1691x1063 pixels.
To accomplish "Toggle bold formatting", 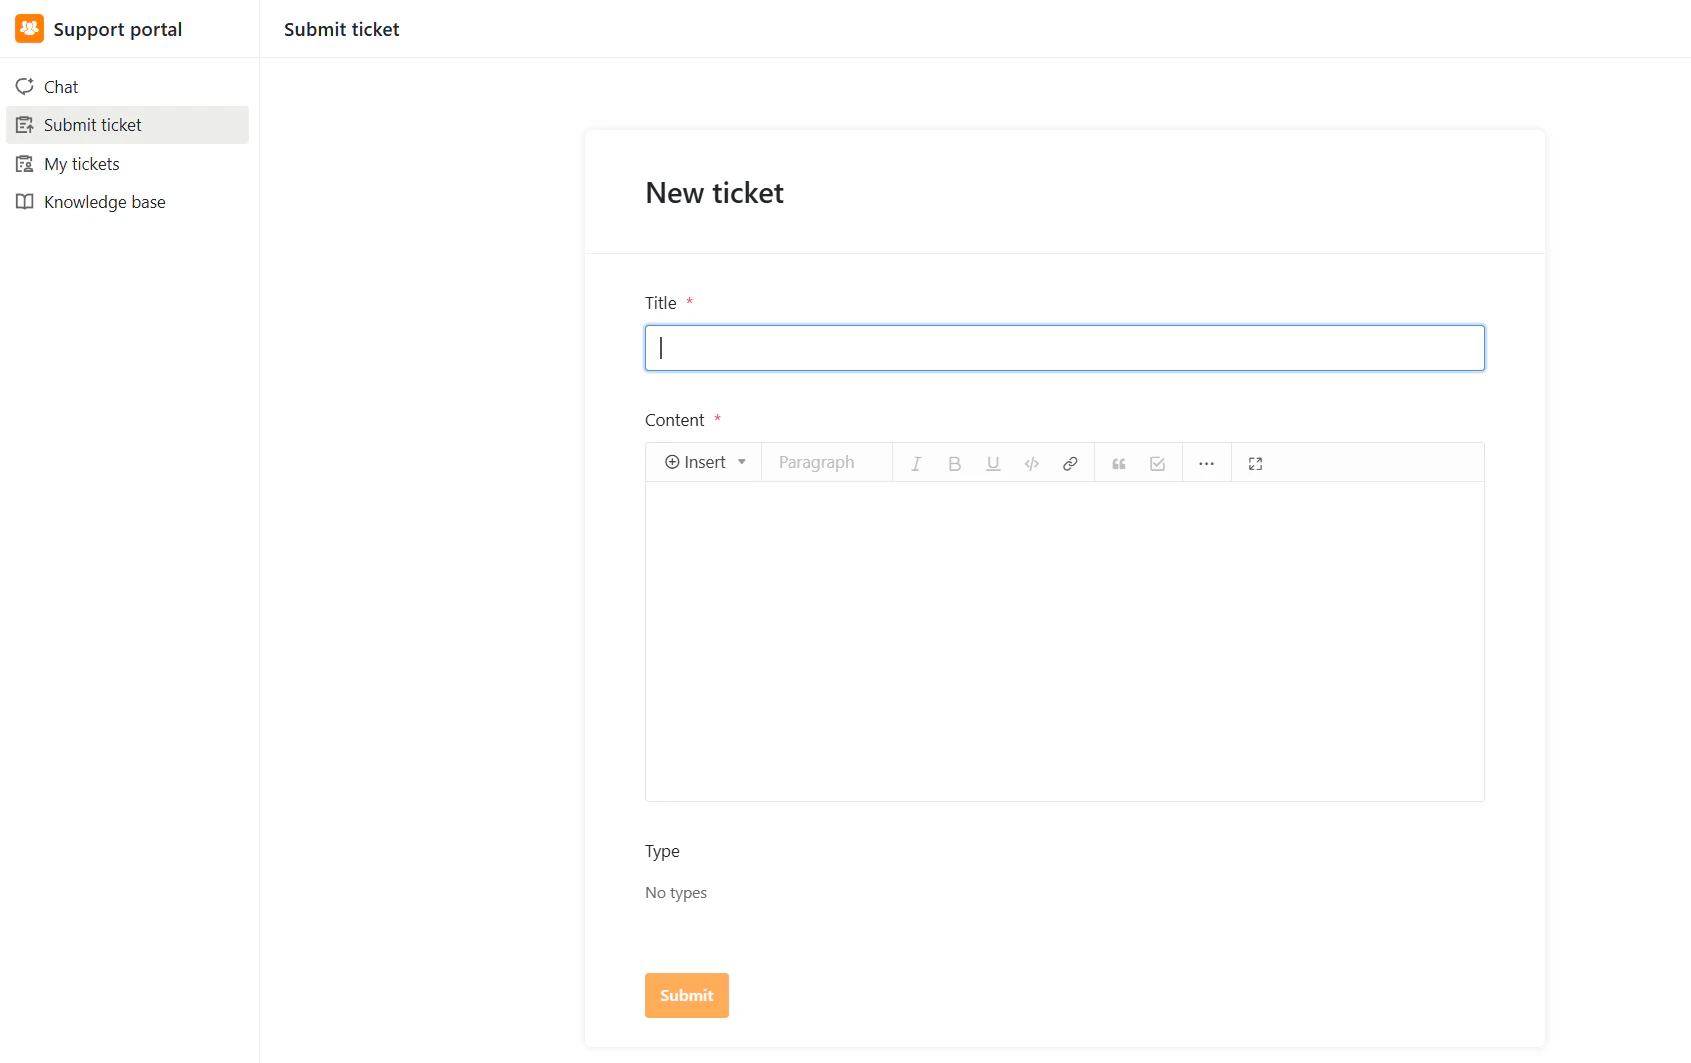I will [x=954, y=463].
